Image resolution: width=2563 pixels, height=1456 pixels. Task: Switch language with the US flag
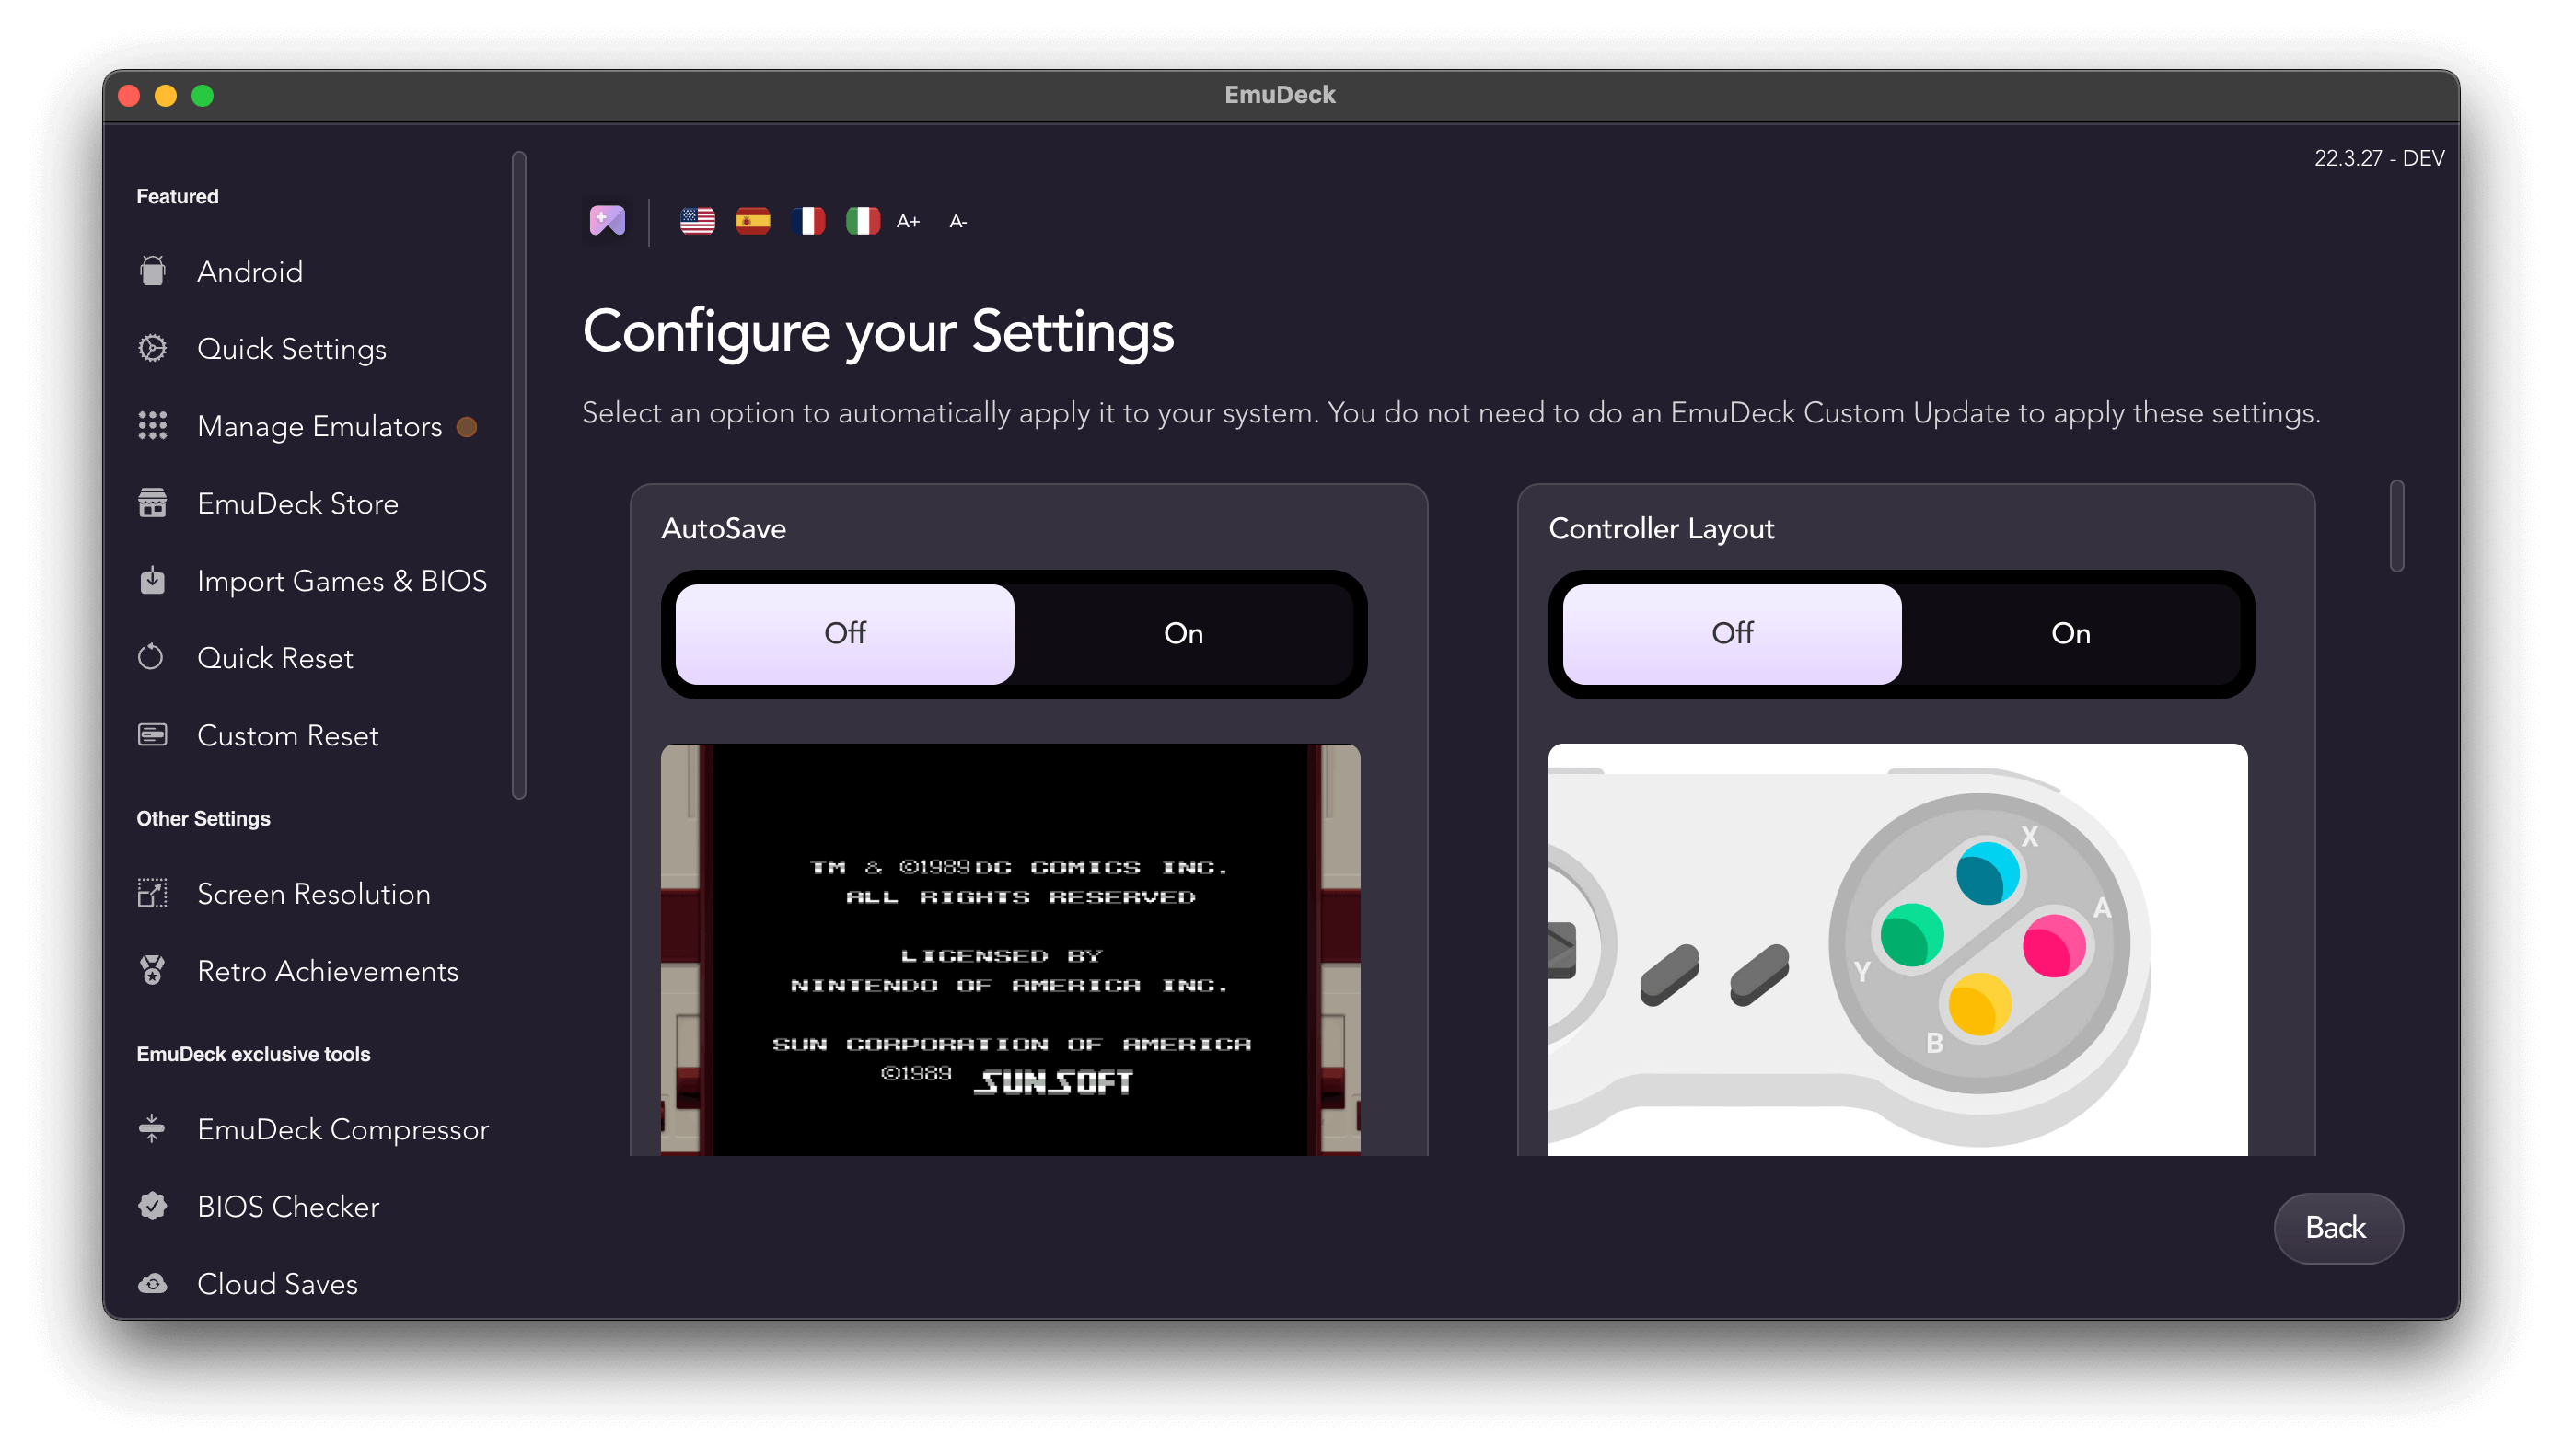tap(698, 221)
